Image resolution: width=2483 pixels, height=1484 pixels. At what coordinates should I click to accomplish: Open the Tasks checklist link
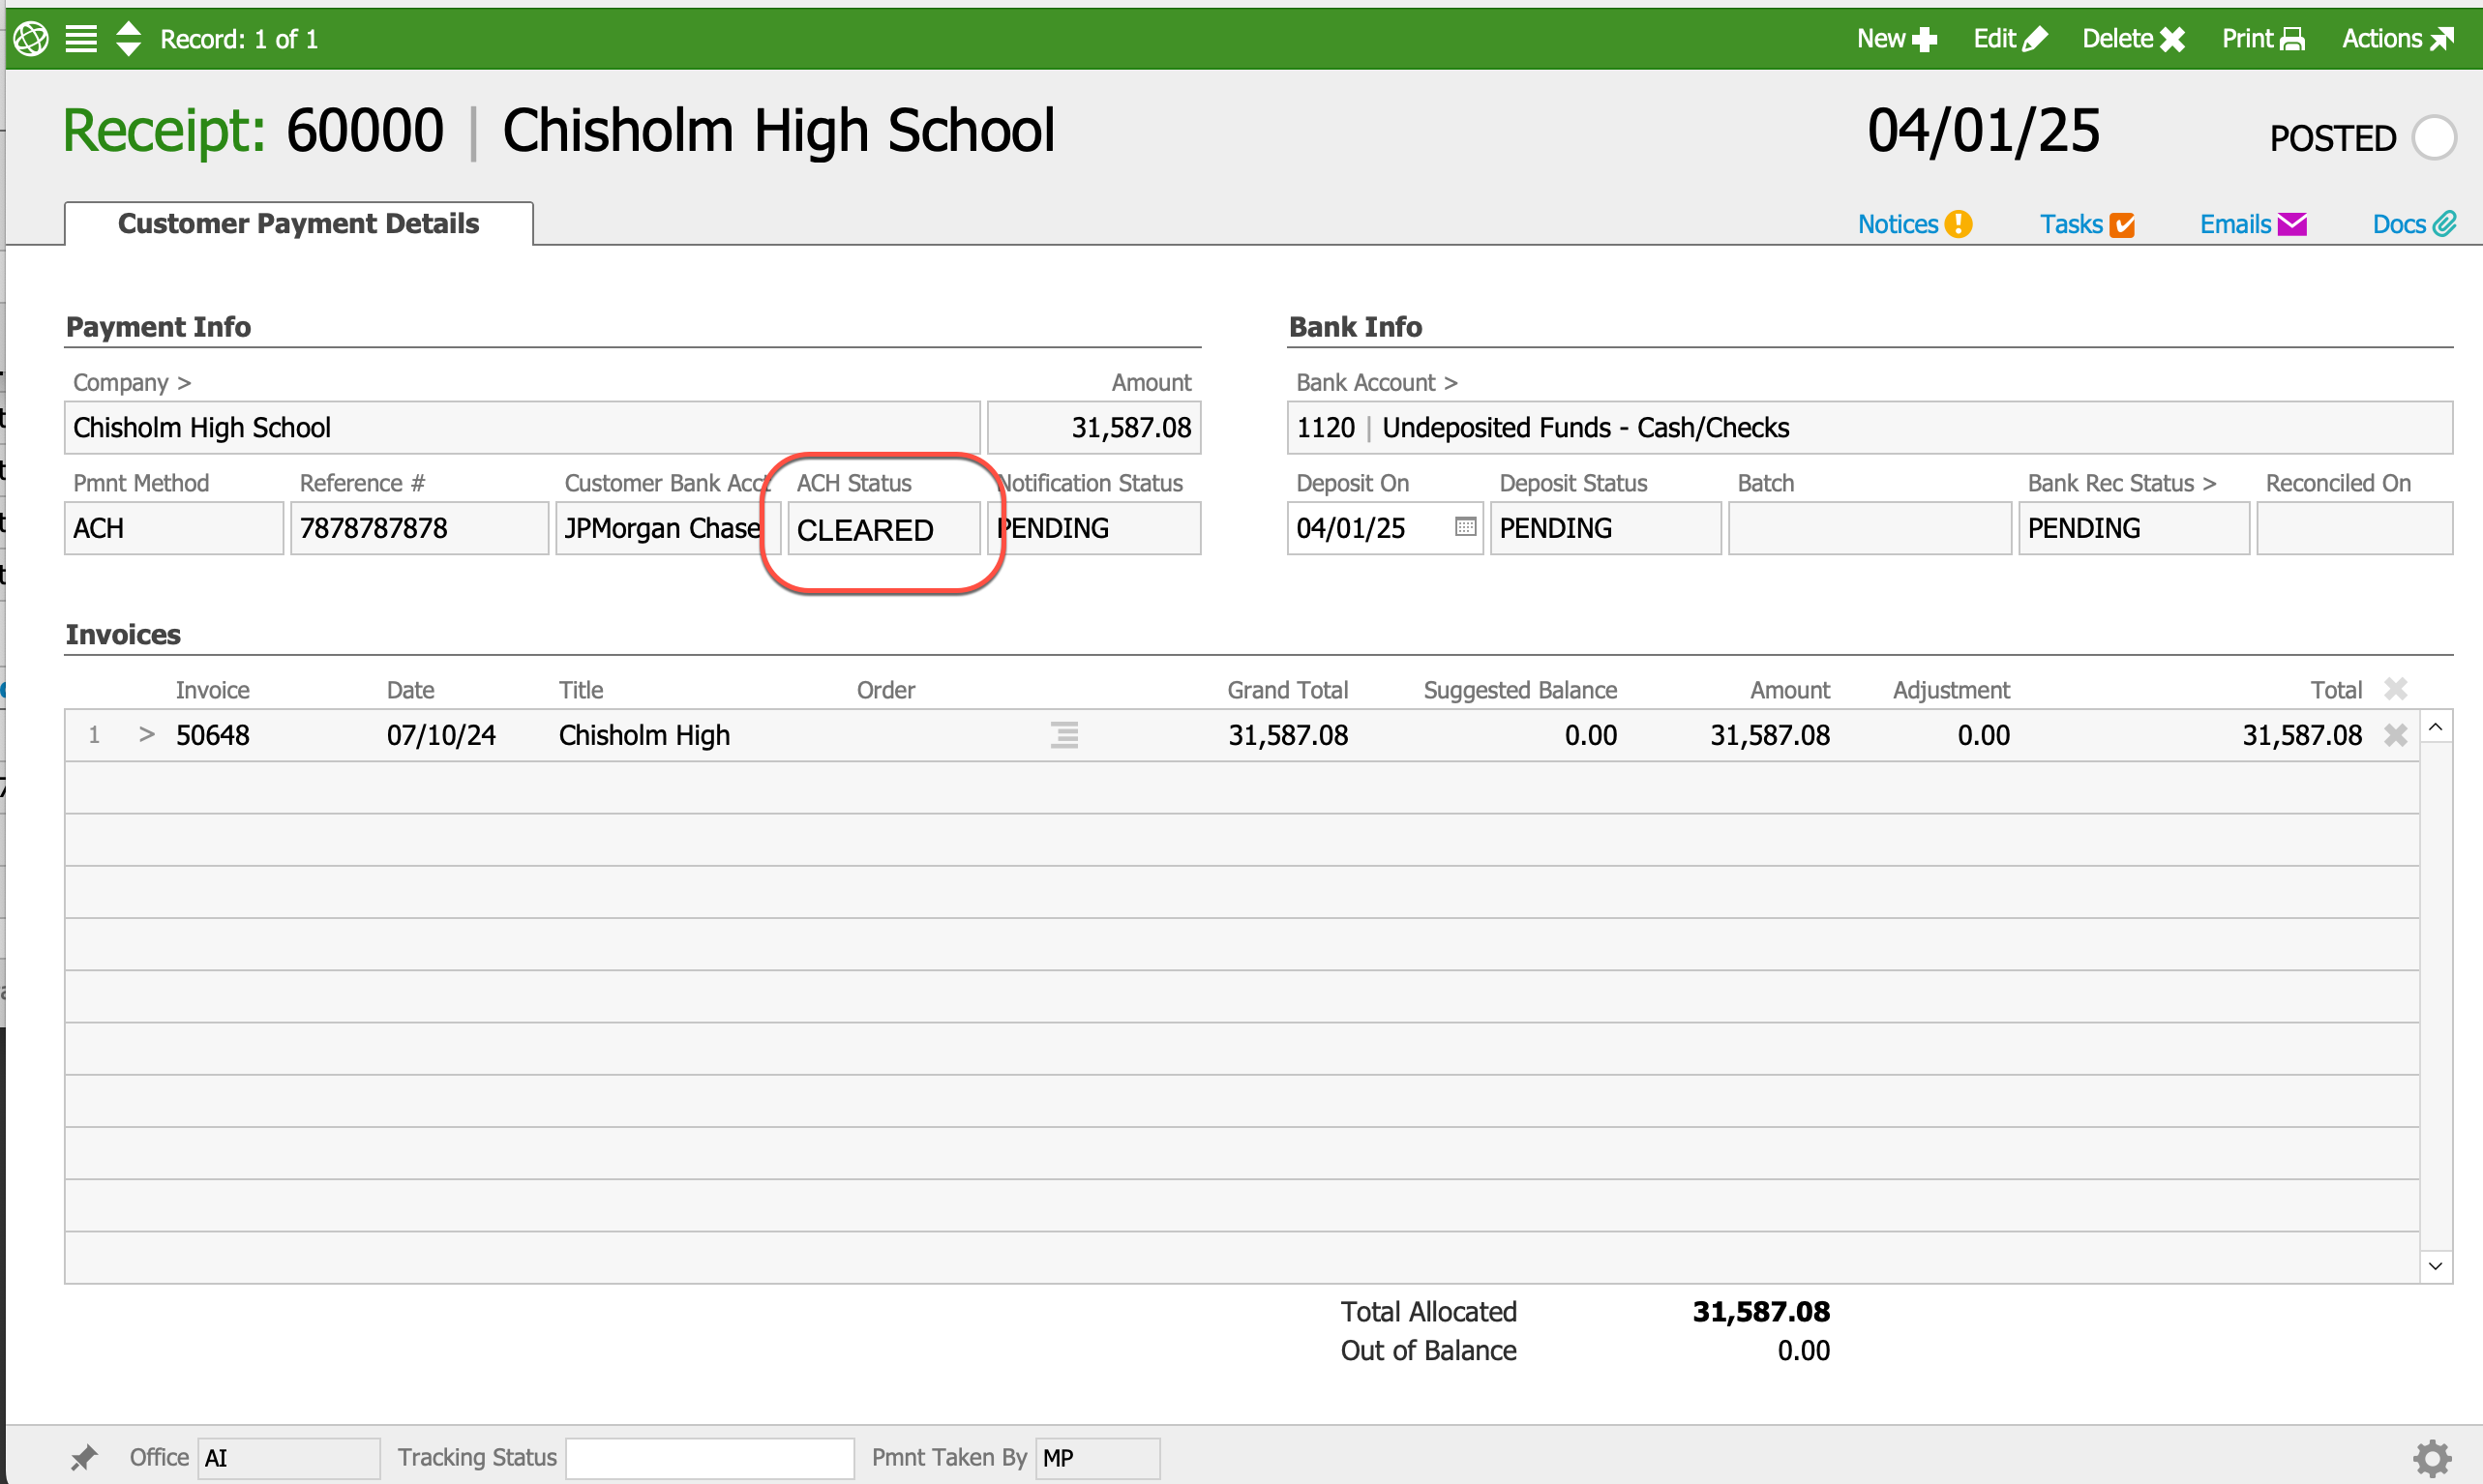[x=2086, y=224]
